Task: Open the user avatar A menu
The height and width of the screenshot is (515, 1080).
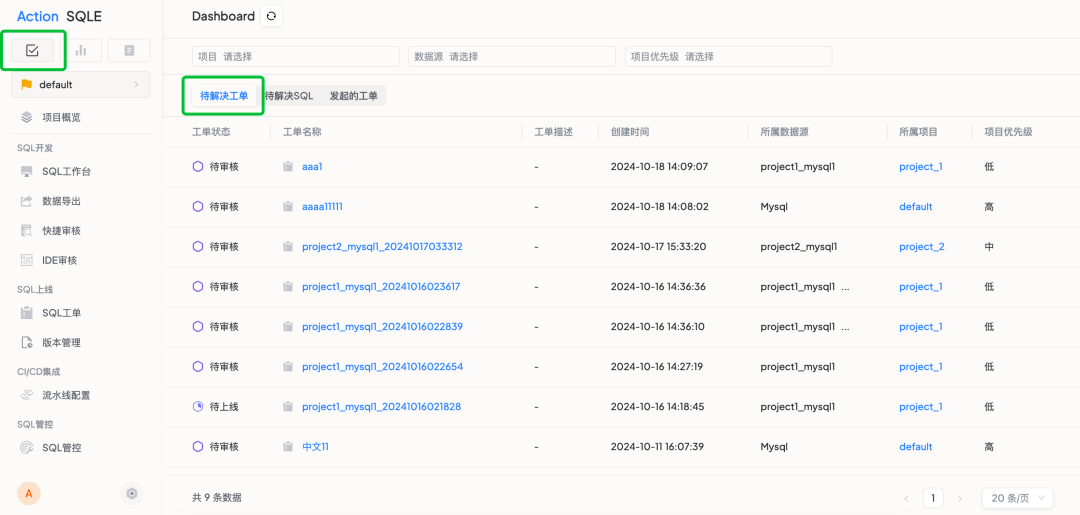Action: coord(29,493)
